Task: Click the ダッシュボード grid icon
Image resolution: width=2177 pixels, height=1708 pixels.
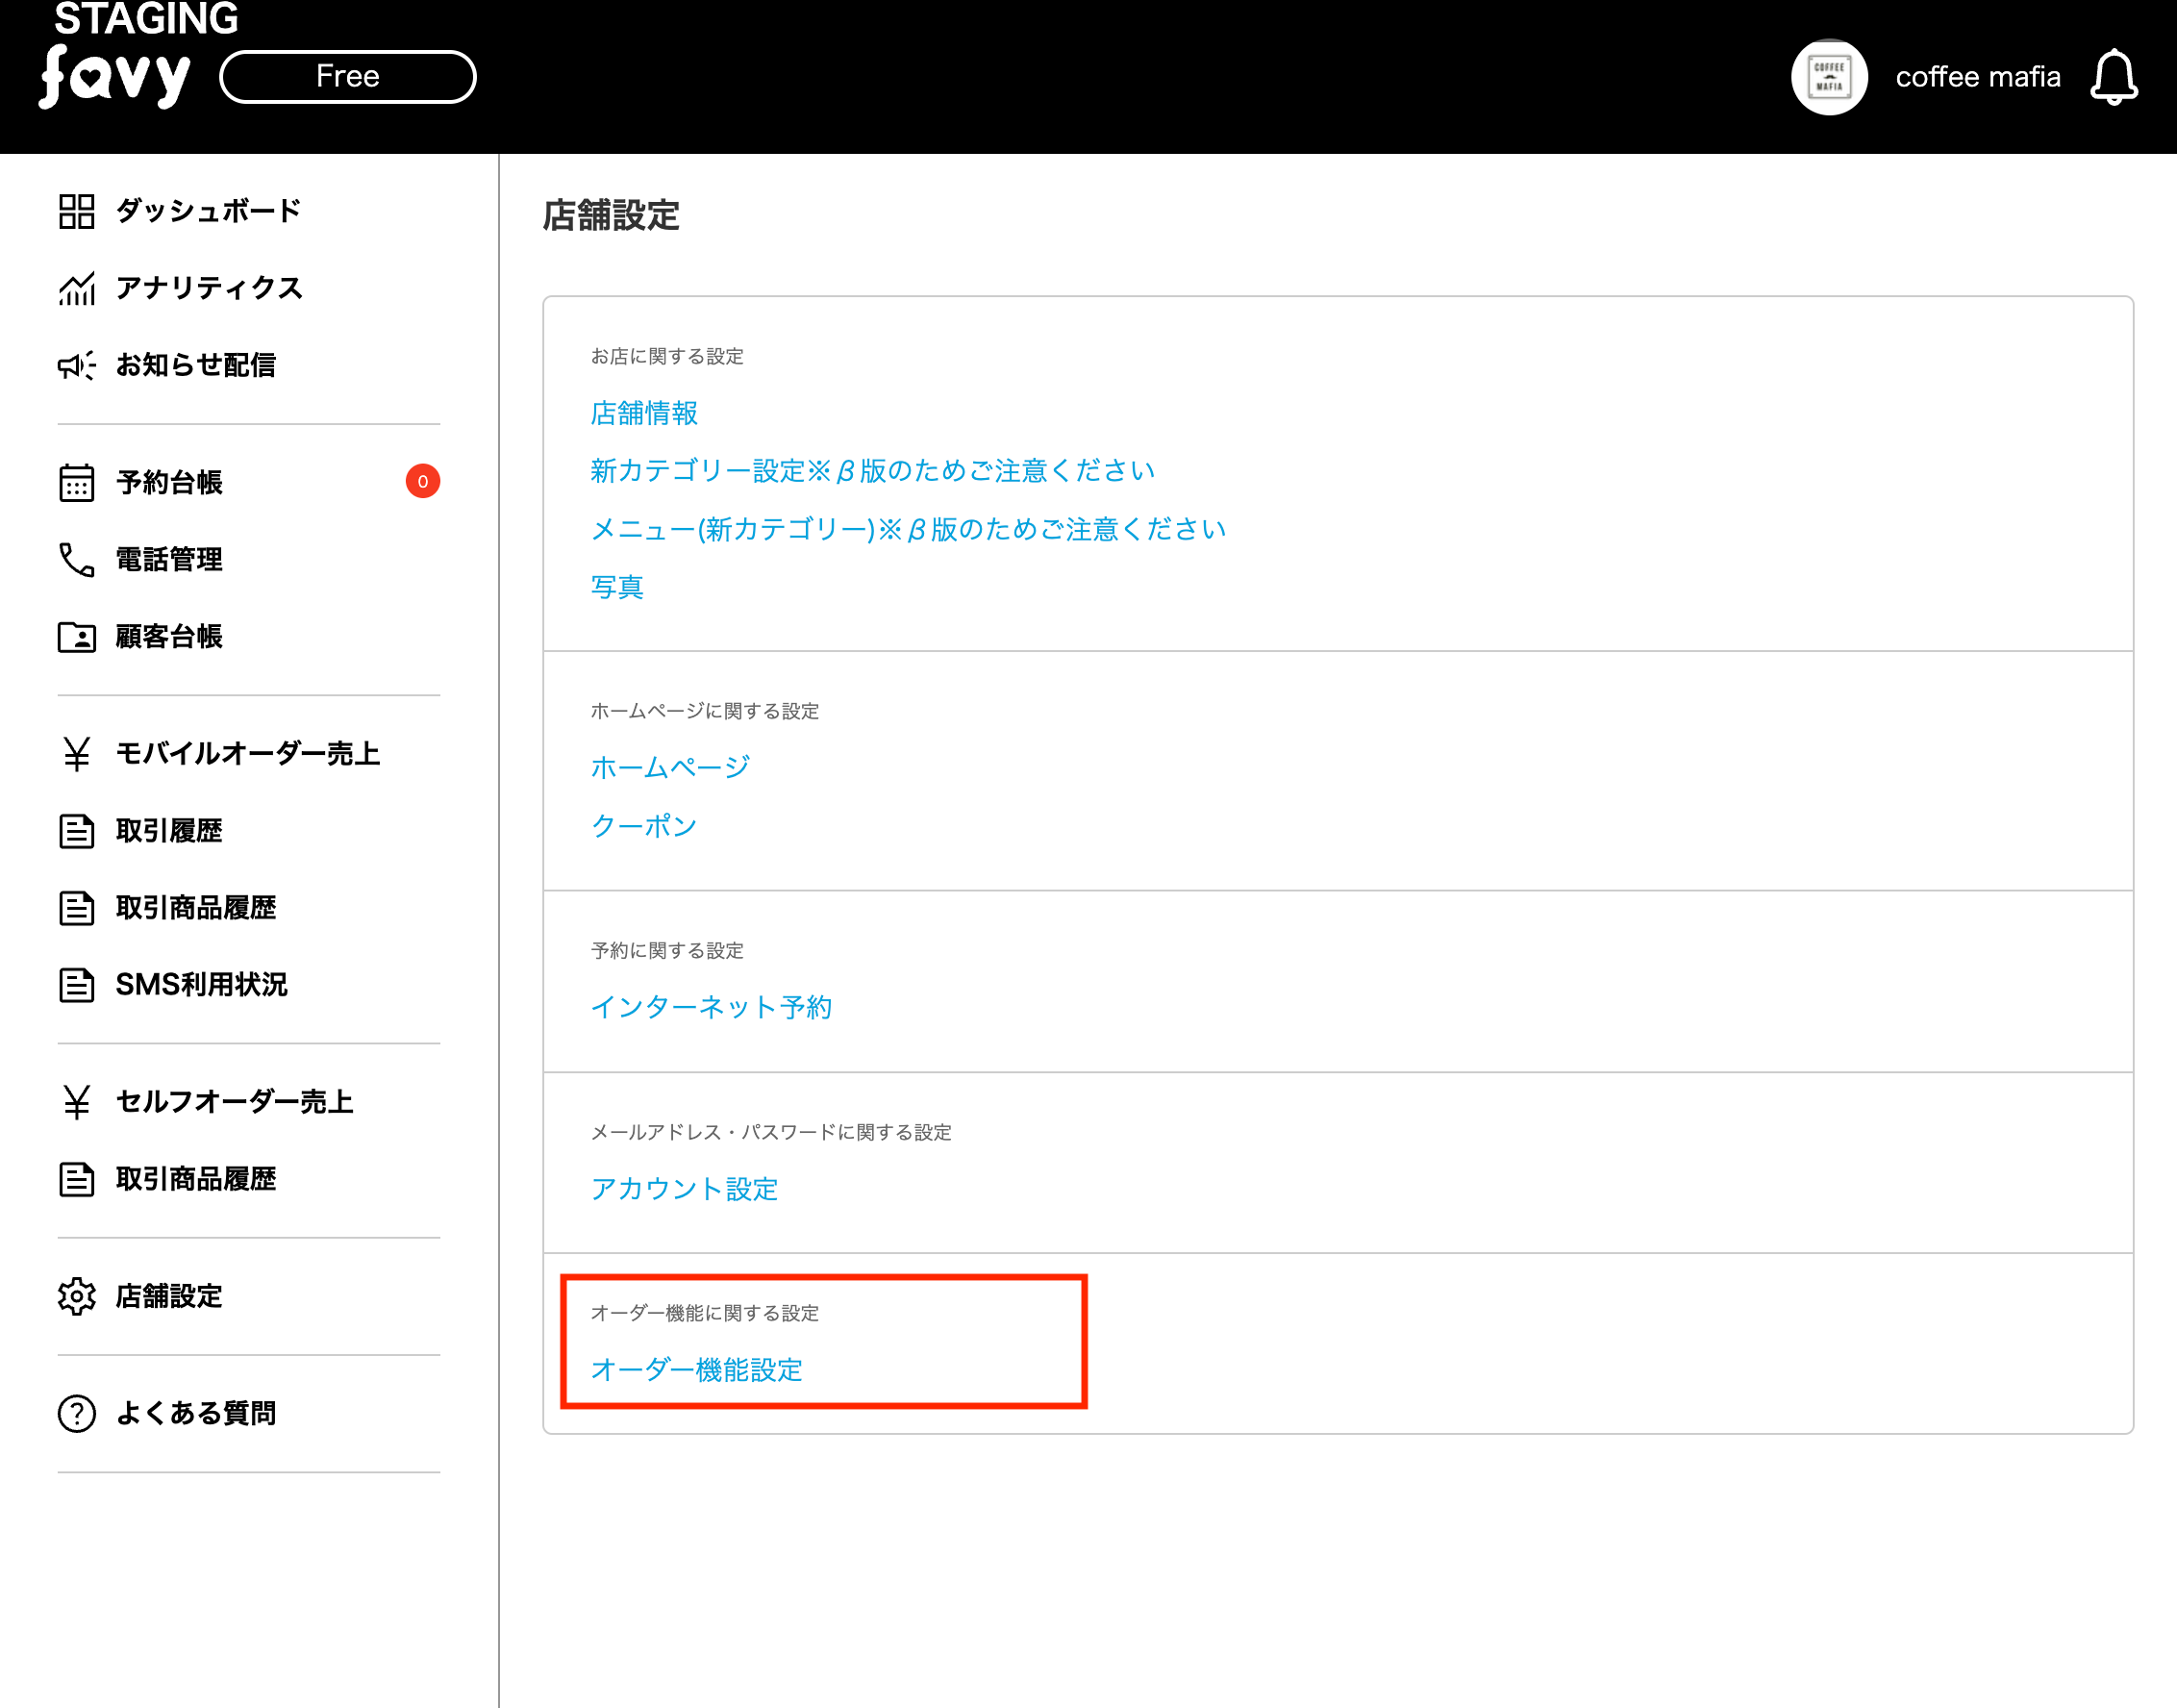Action: click(76, 211)
